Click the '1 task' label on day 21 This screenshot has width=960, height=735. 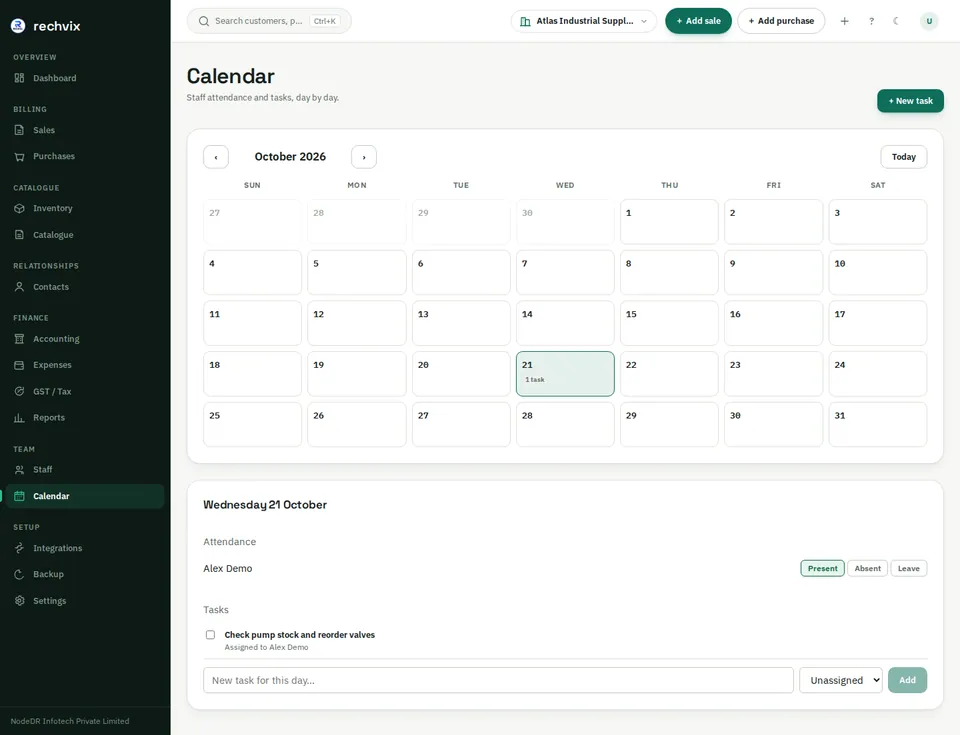point(534,380)
